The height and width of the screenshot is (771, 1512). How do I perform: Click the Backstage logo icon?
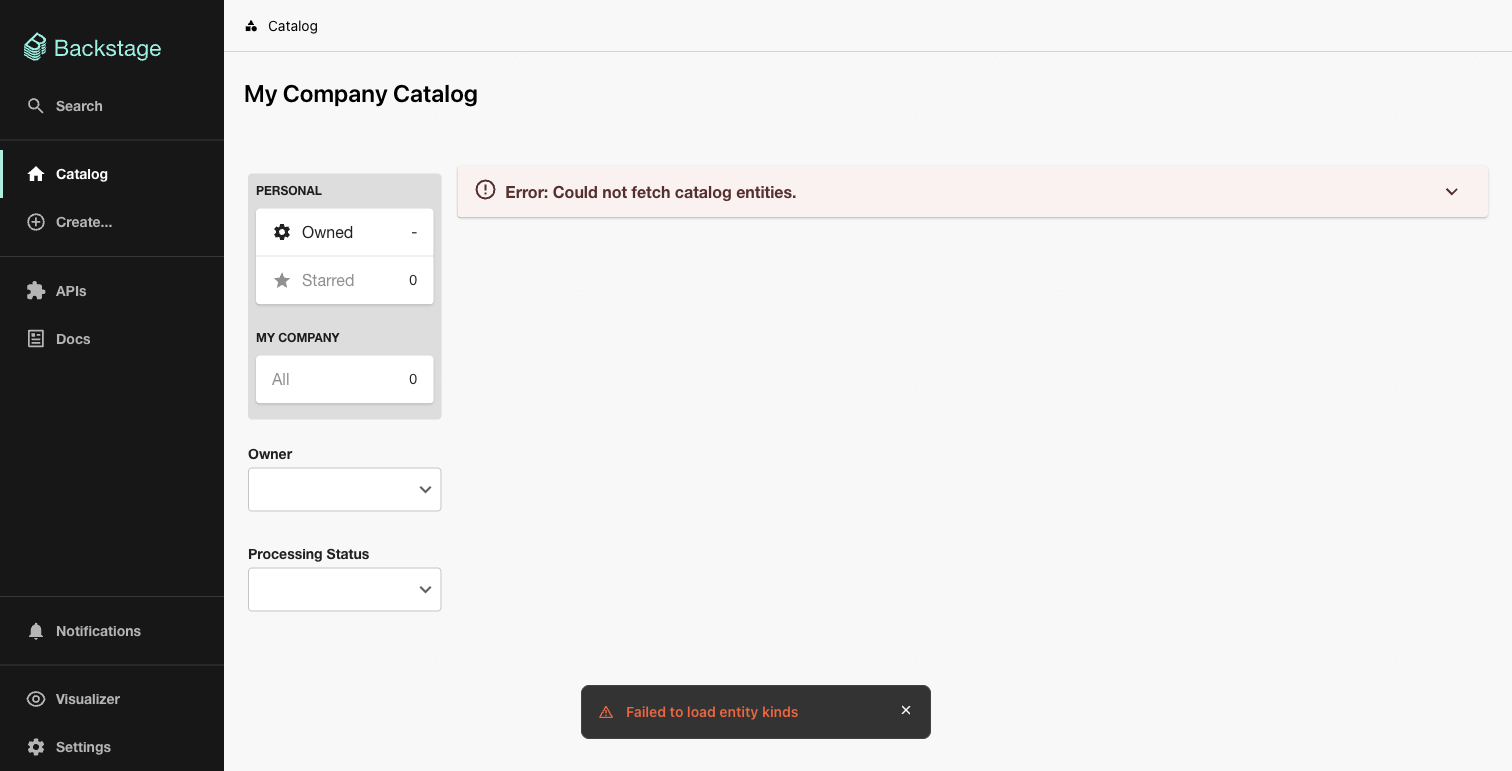pos(34,46)
